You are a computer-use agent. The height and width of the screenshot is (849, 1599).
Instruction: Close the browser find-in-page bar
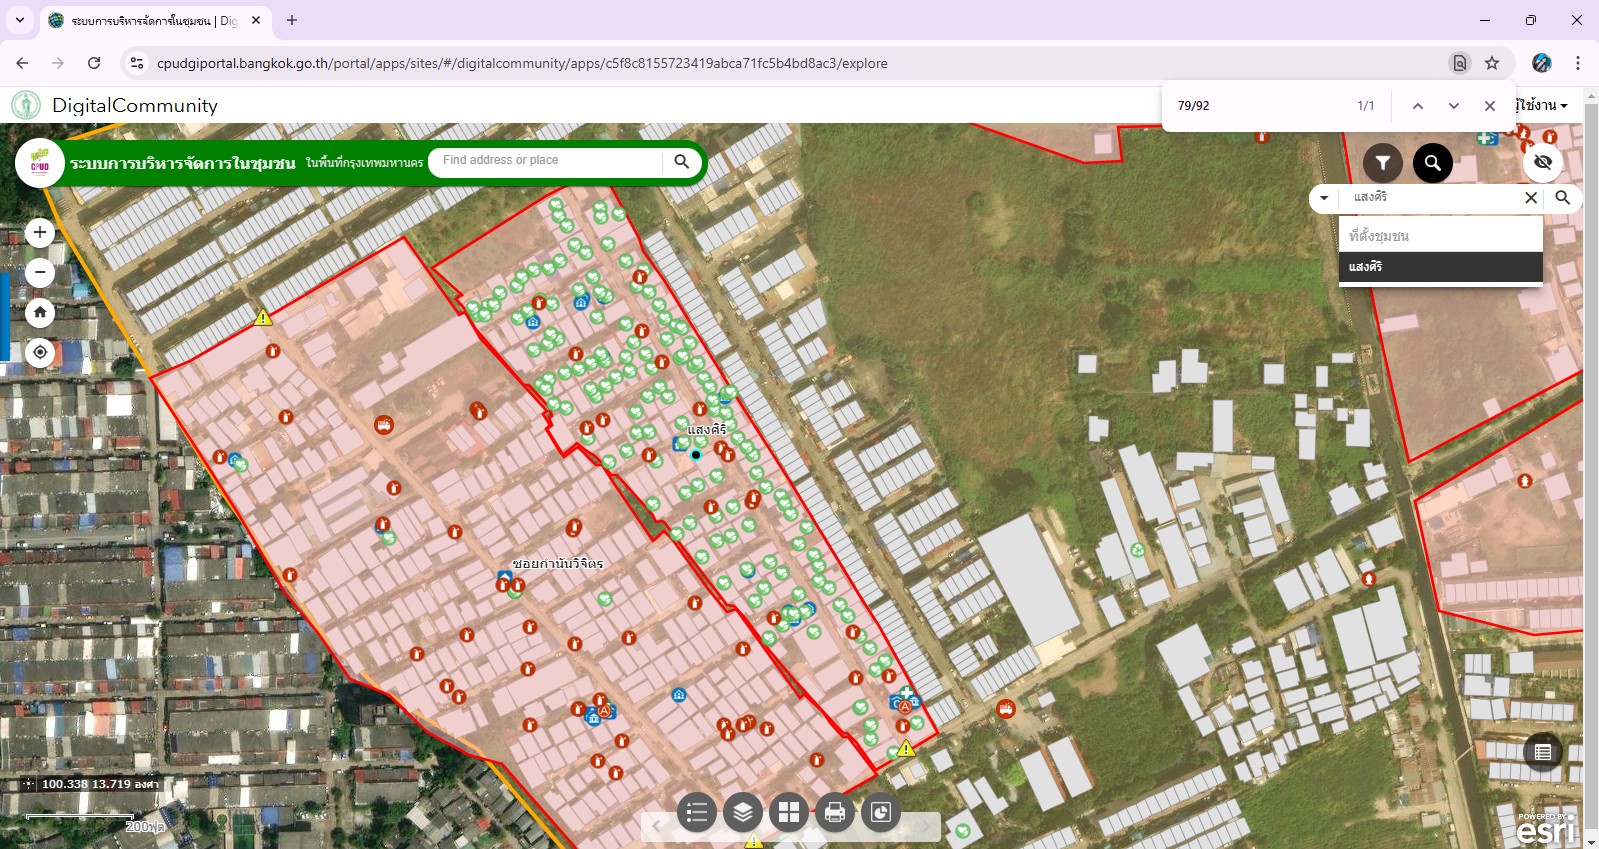tap(1489, 106)
